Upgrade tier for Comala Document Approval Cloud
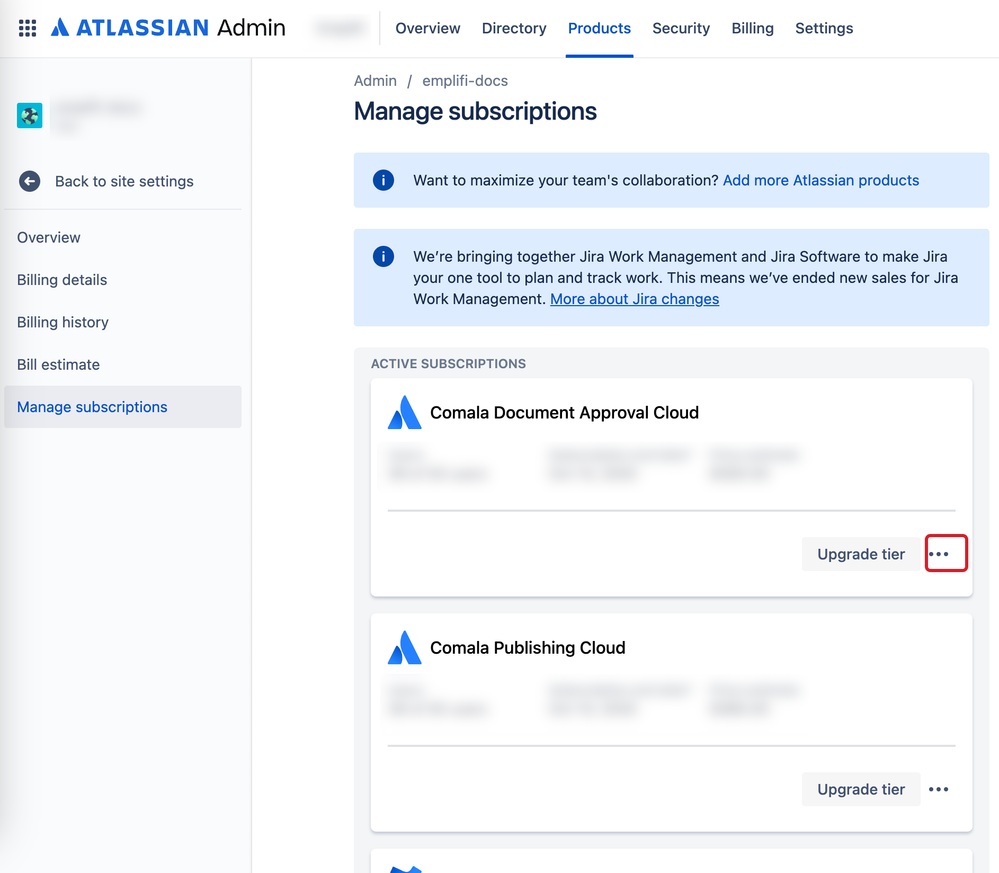The width and height of the screenshot is (999, 873). (861, 554)
